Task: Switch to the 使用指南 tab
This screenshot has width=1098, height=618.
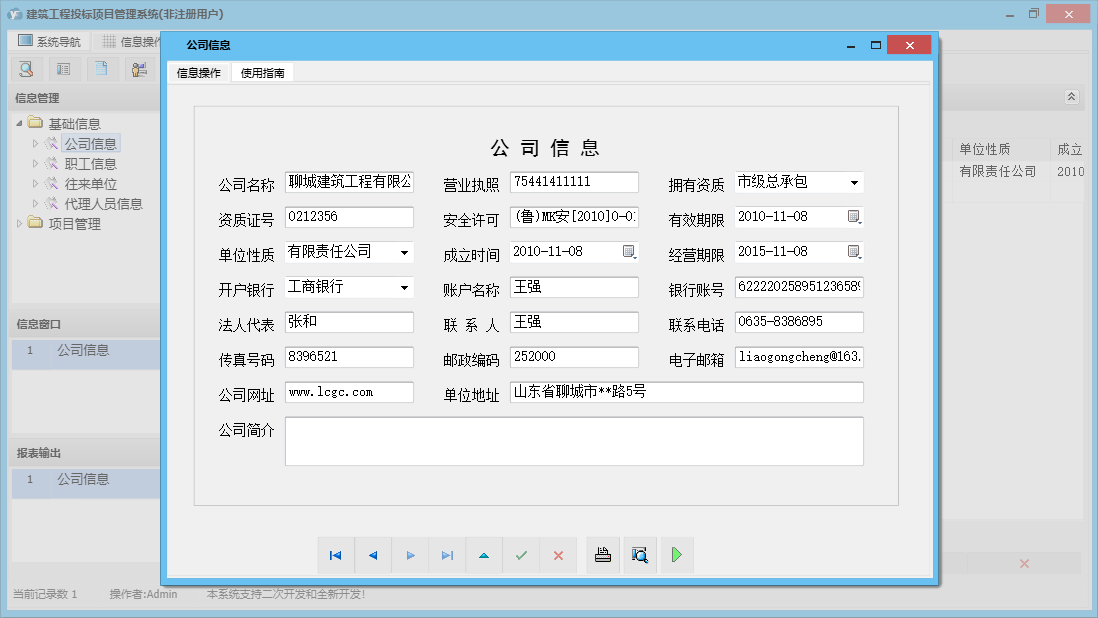Action: click(262, 73)
